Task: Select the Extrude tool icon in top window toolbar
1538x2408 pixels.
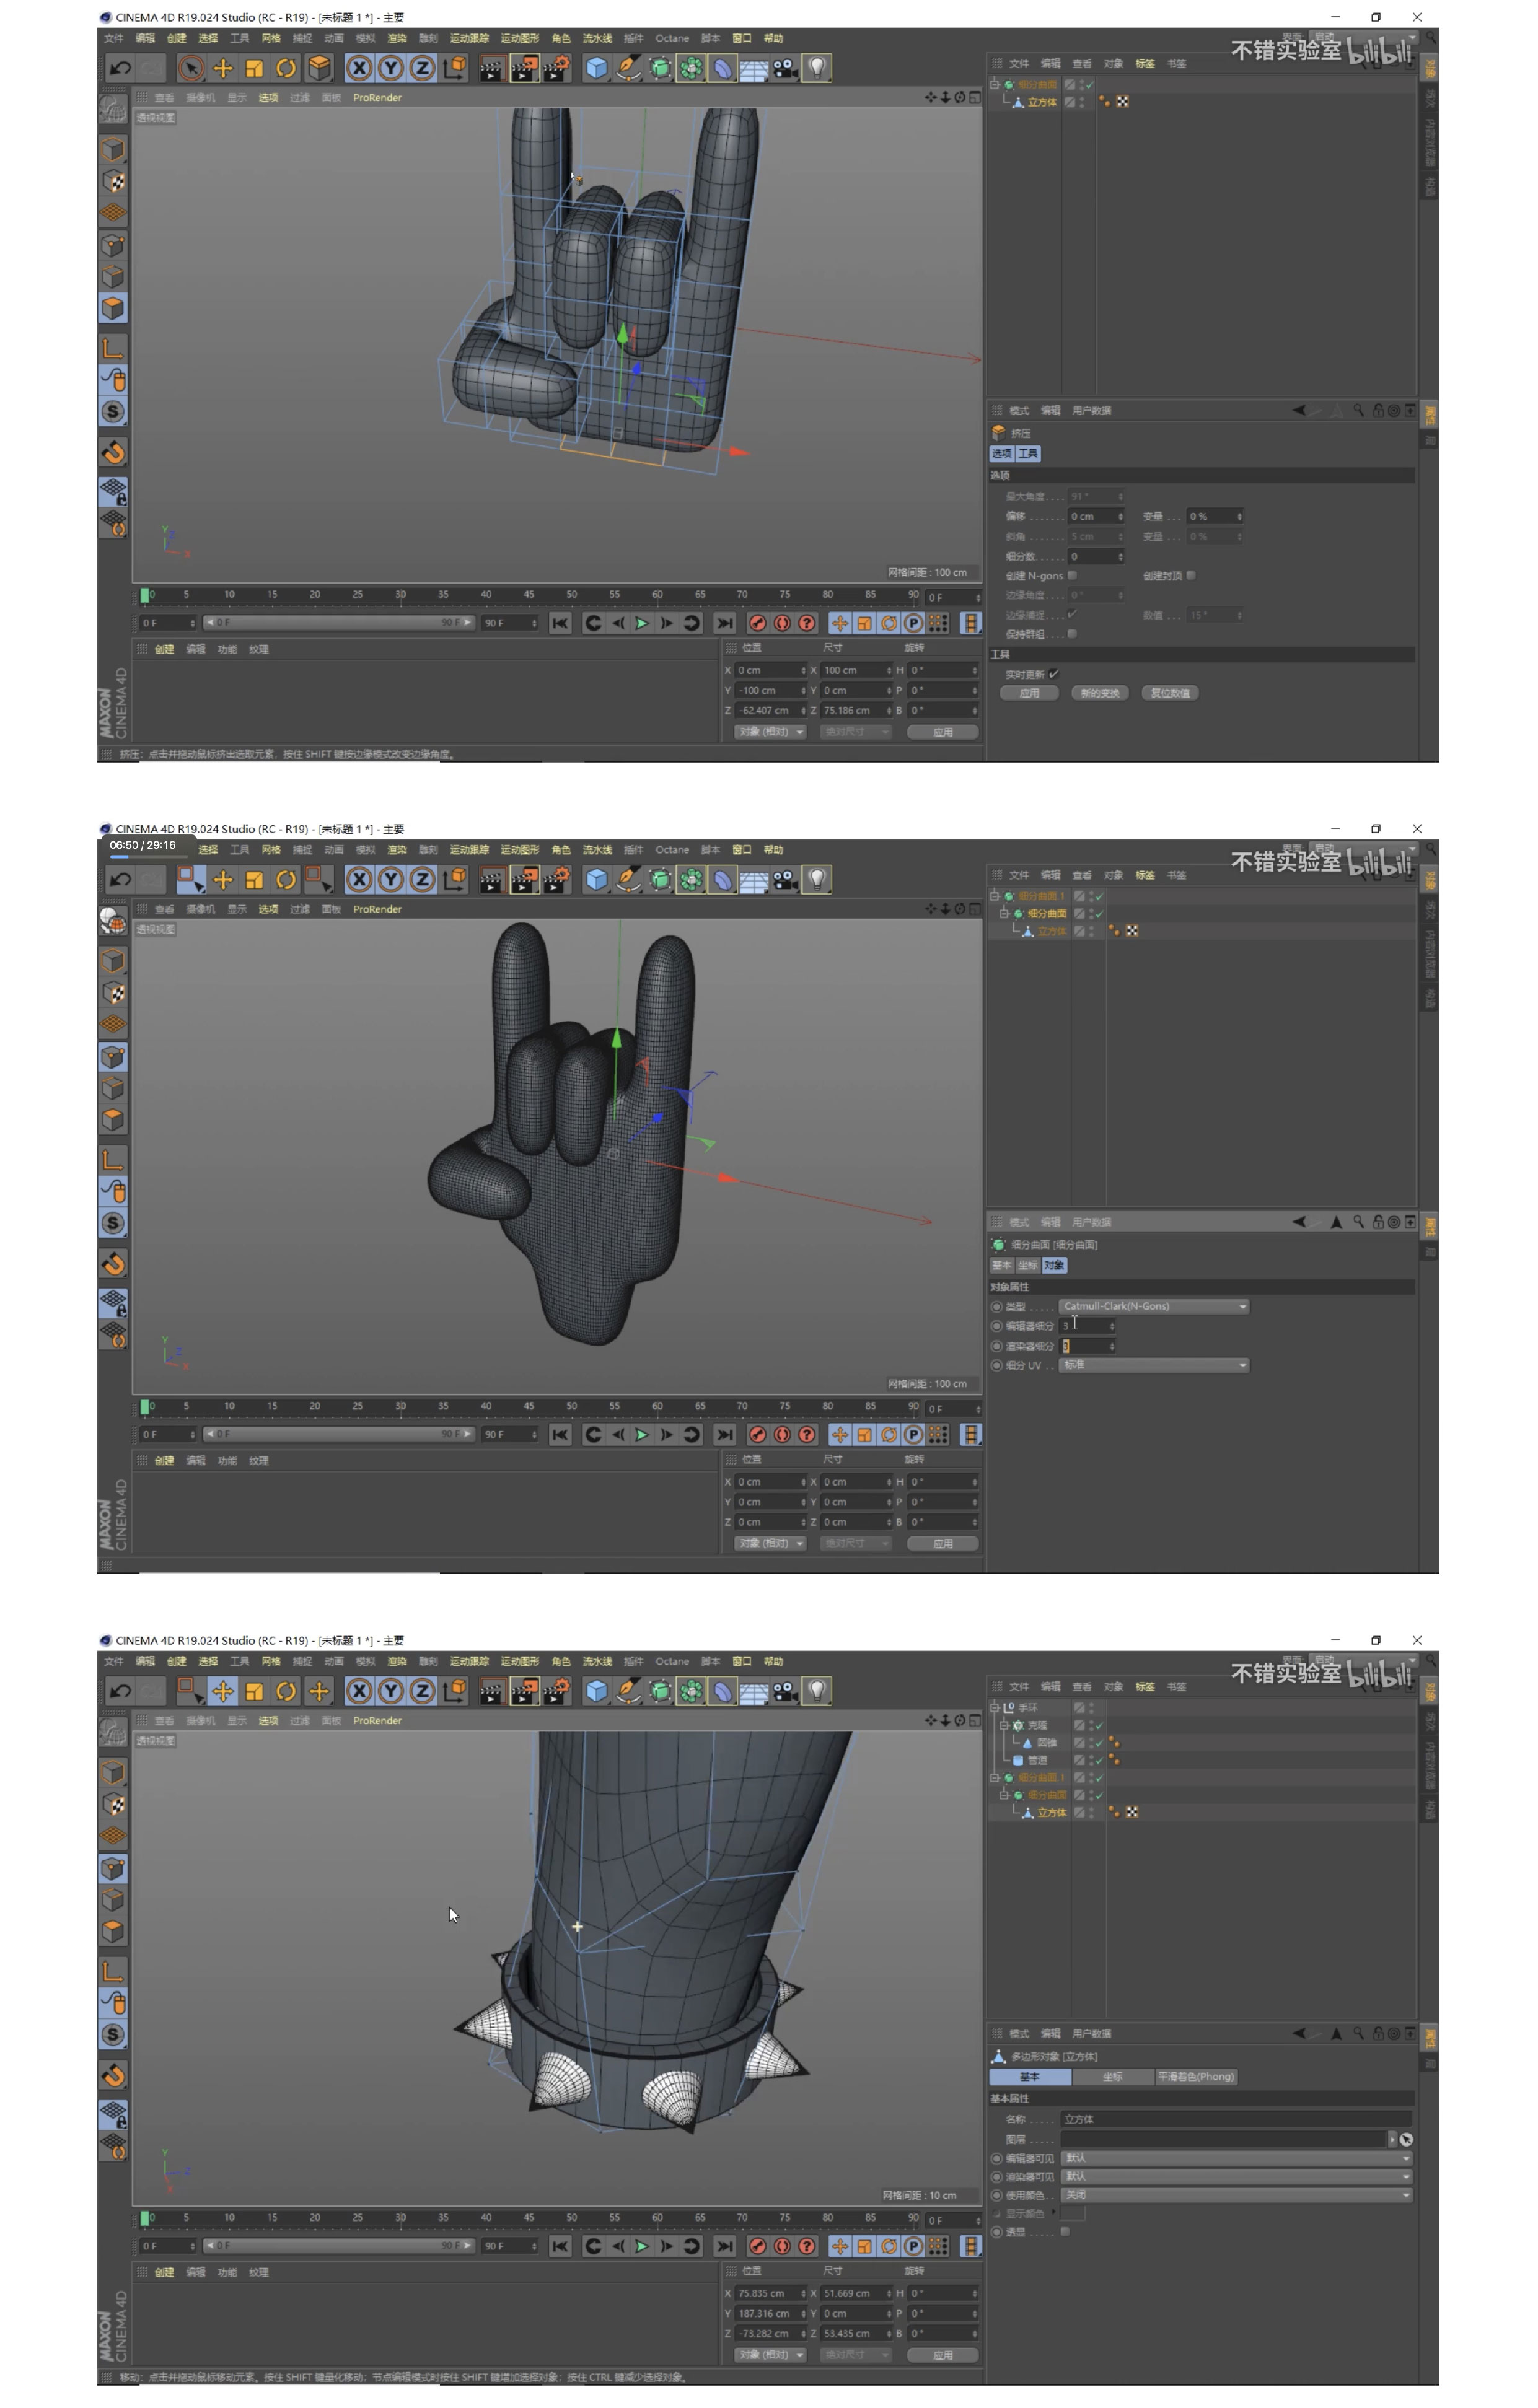Action: tap(319, 68)
